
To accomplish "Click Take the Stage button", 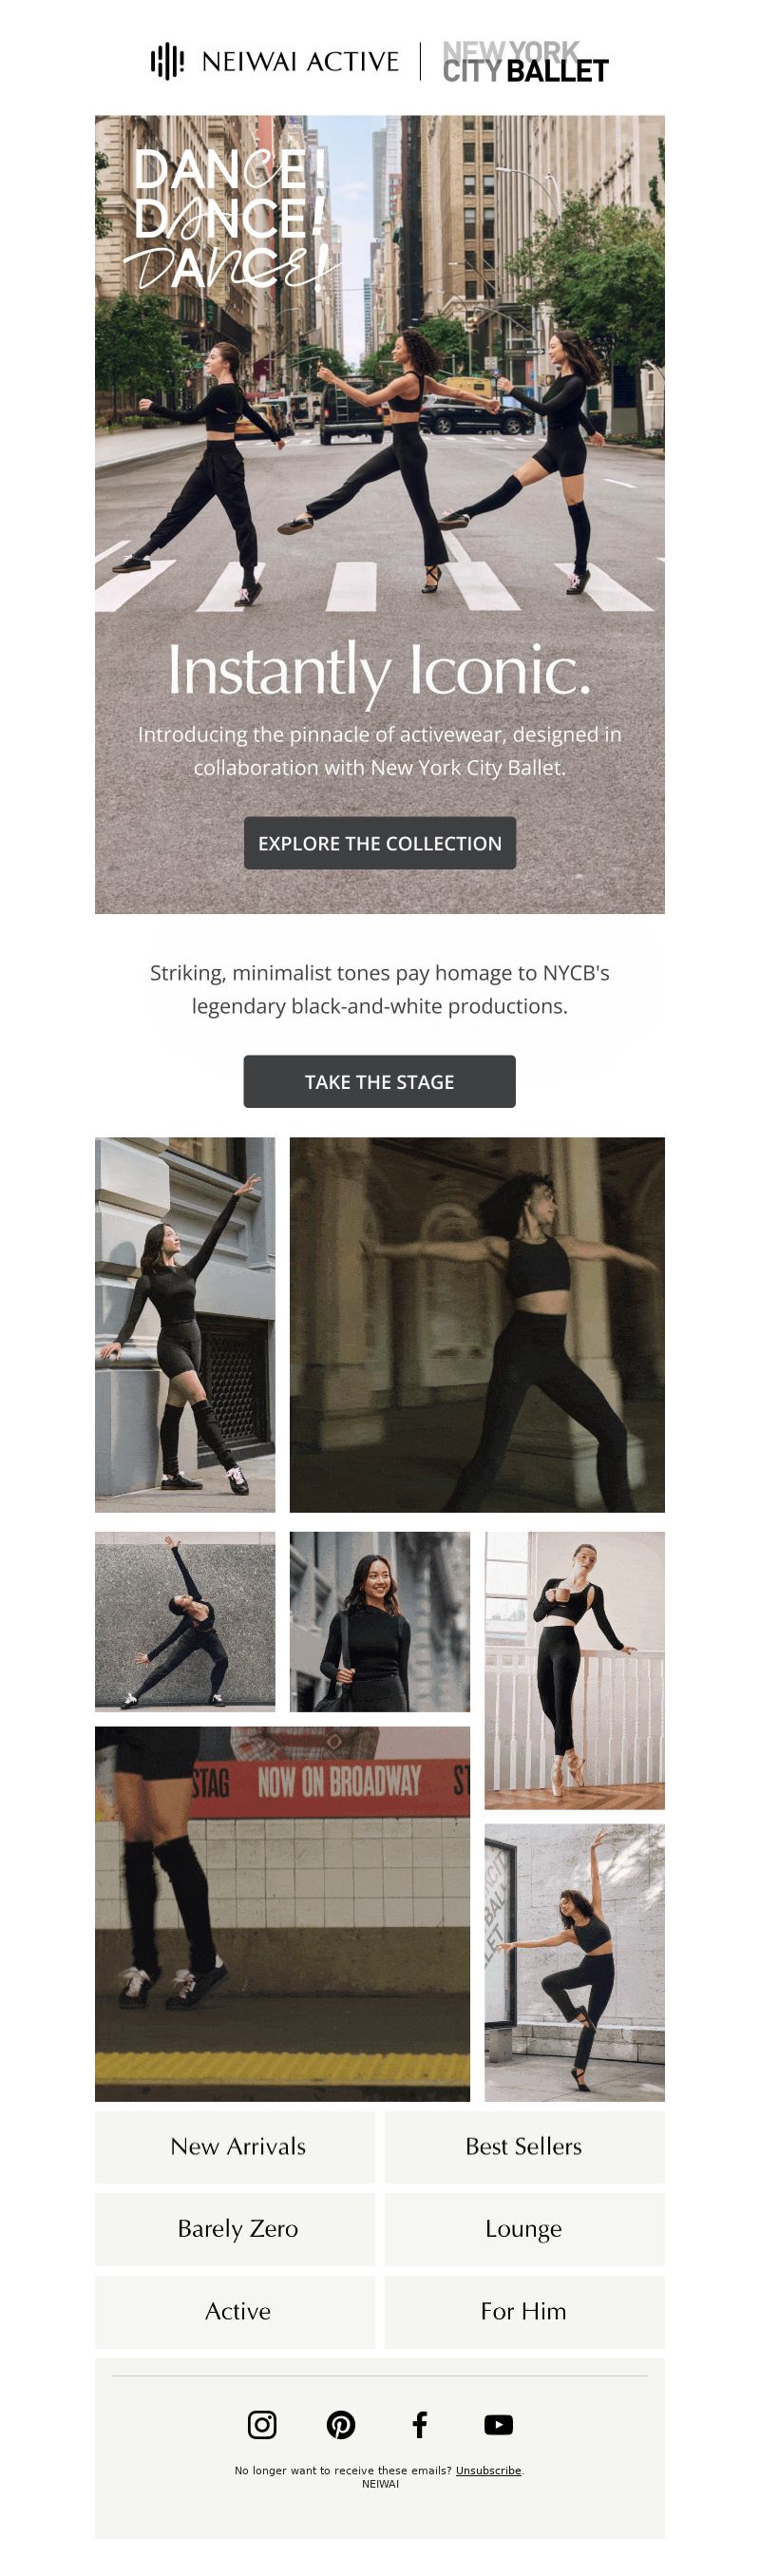I will (380, 1081).
